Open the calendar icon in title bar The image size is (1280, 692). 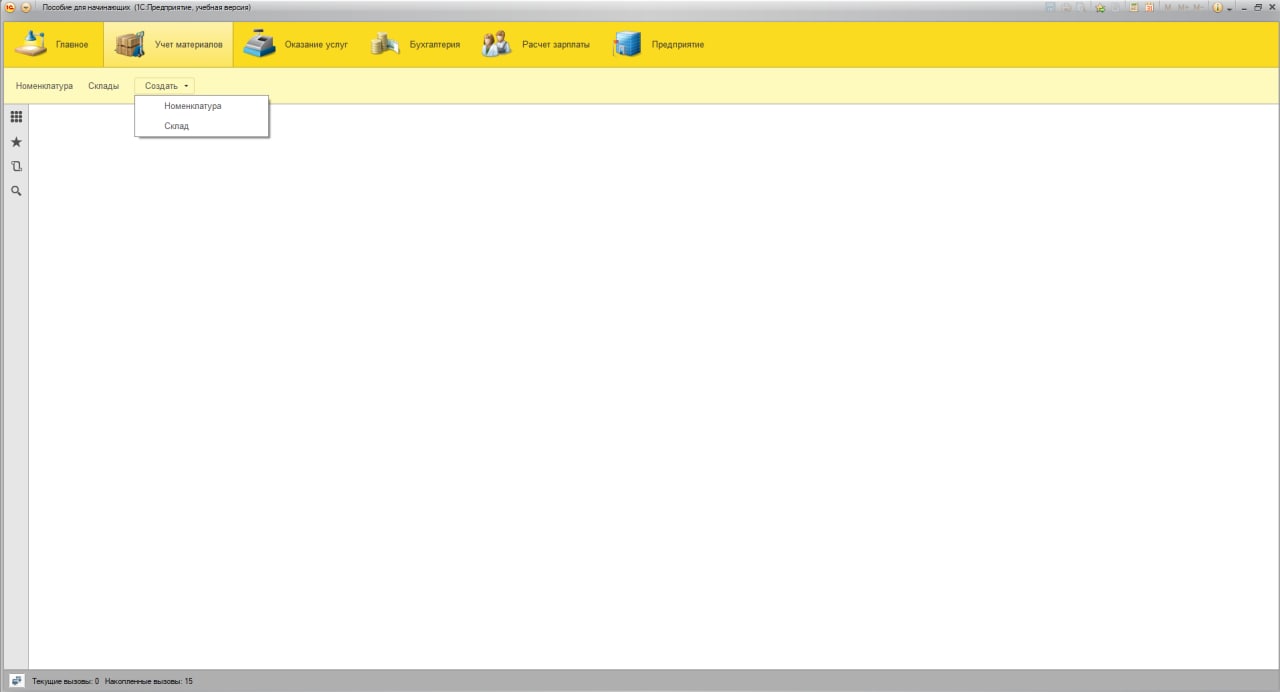pyautogui.click(x=1150, y=7)
